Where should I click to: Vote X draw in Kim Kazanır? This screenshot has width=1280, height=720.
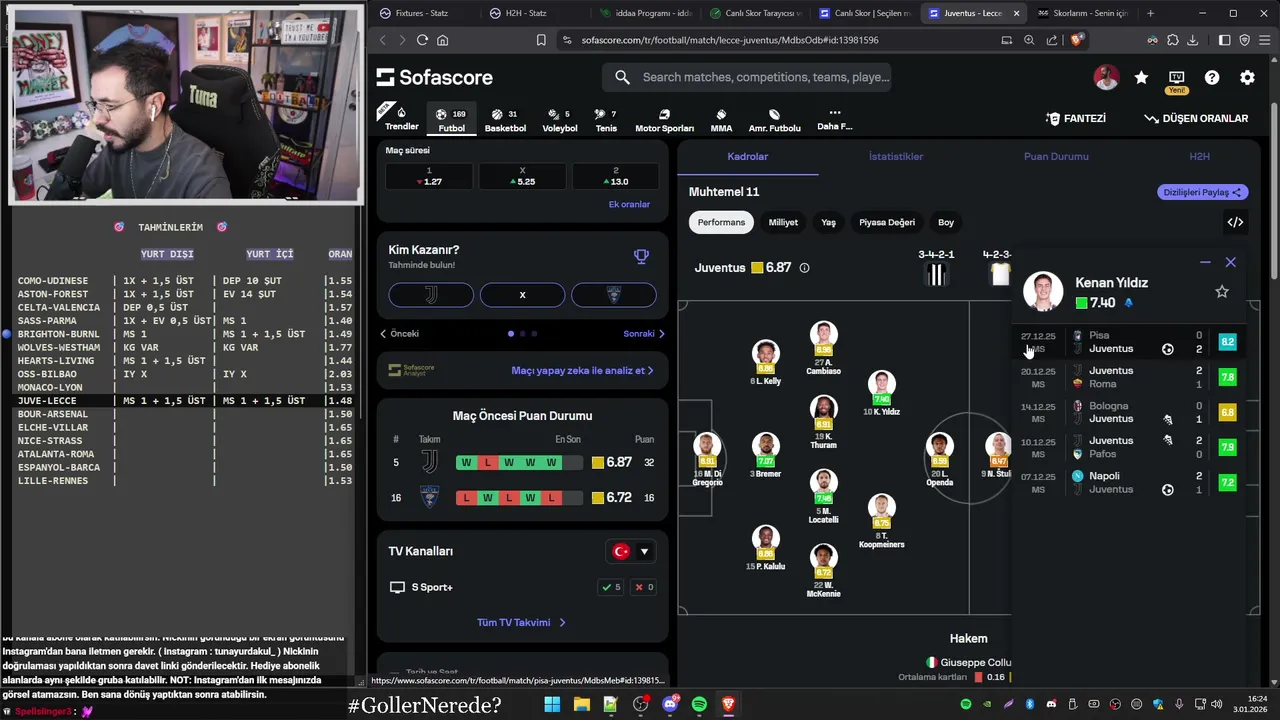(522, 294)
